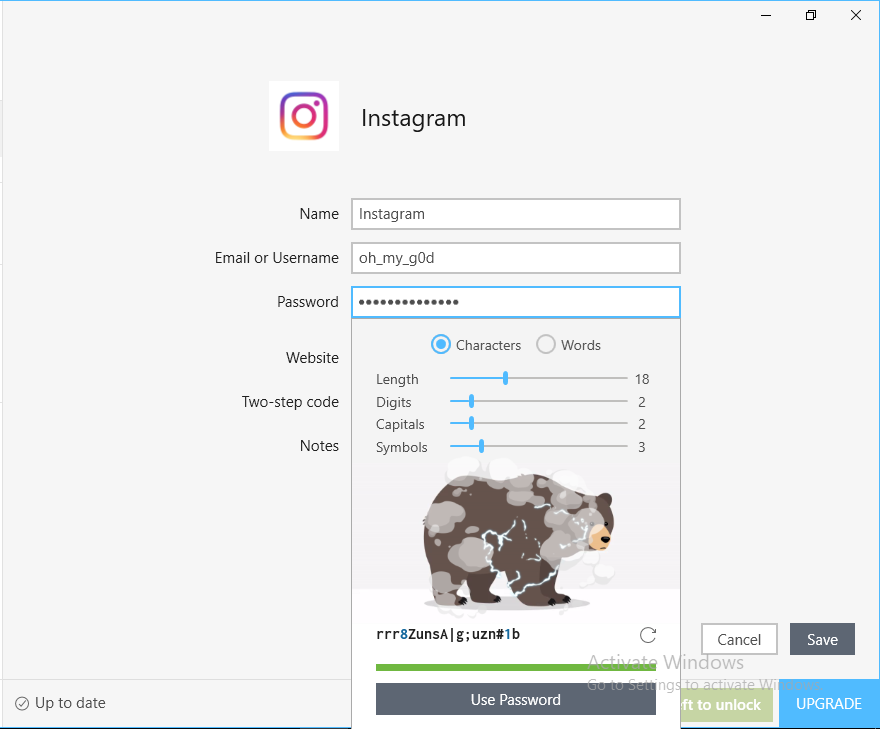Click the Instagram title heading
Viewport: 880px width, 729px height.
[x=414, y=118]
